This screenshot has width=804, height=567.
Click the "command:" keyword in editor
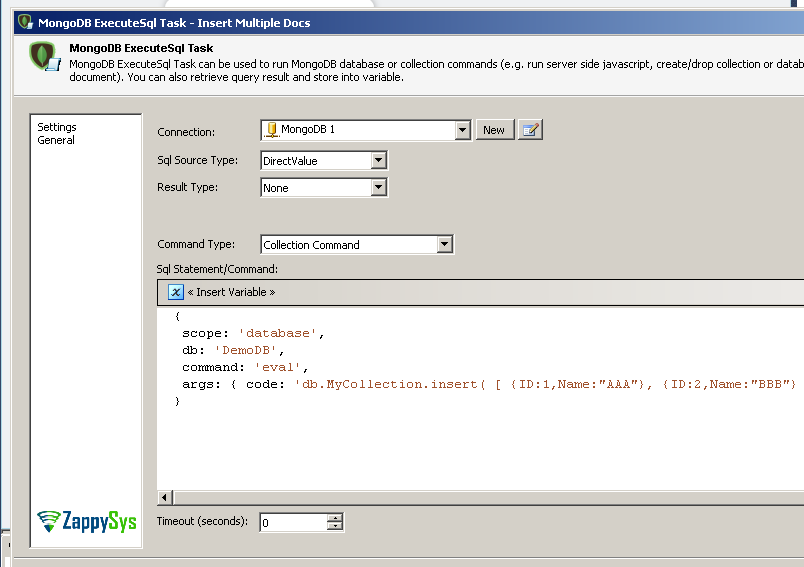pyautogui.click(x=213, y=367)
